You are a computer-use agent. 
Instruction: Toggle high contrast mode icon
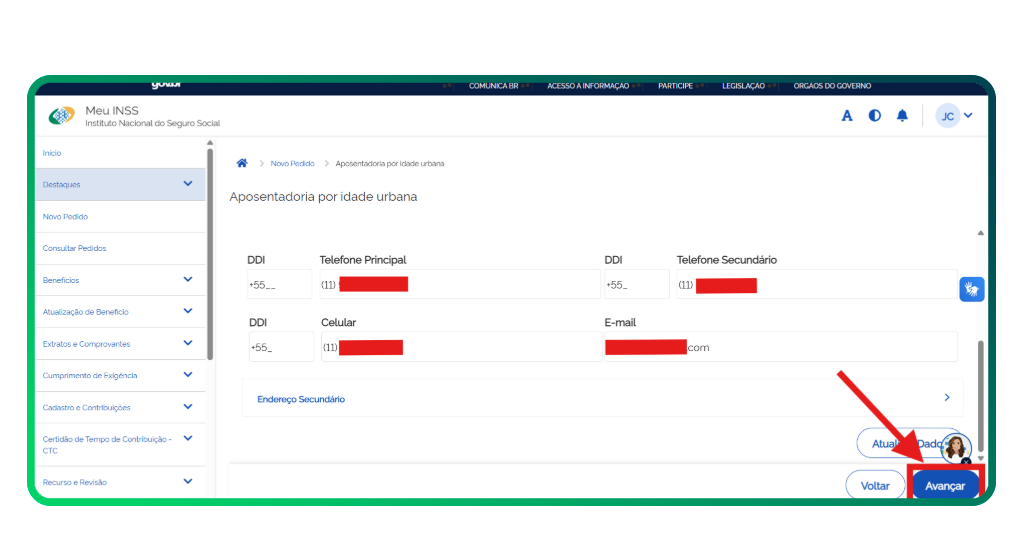[875, 116]
